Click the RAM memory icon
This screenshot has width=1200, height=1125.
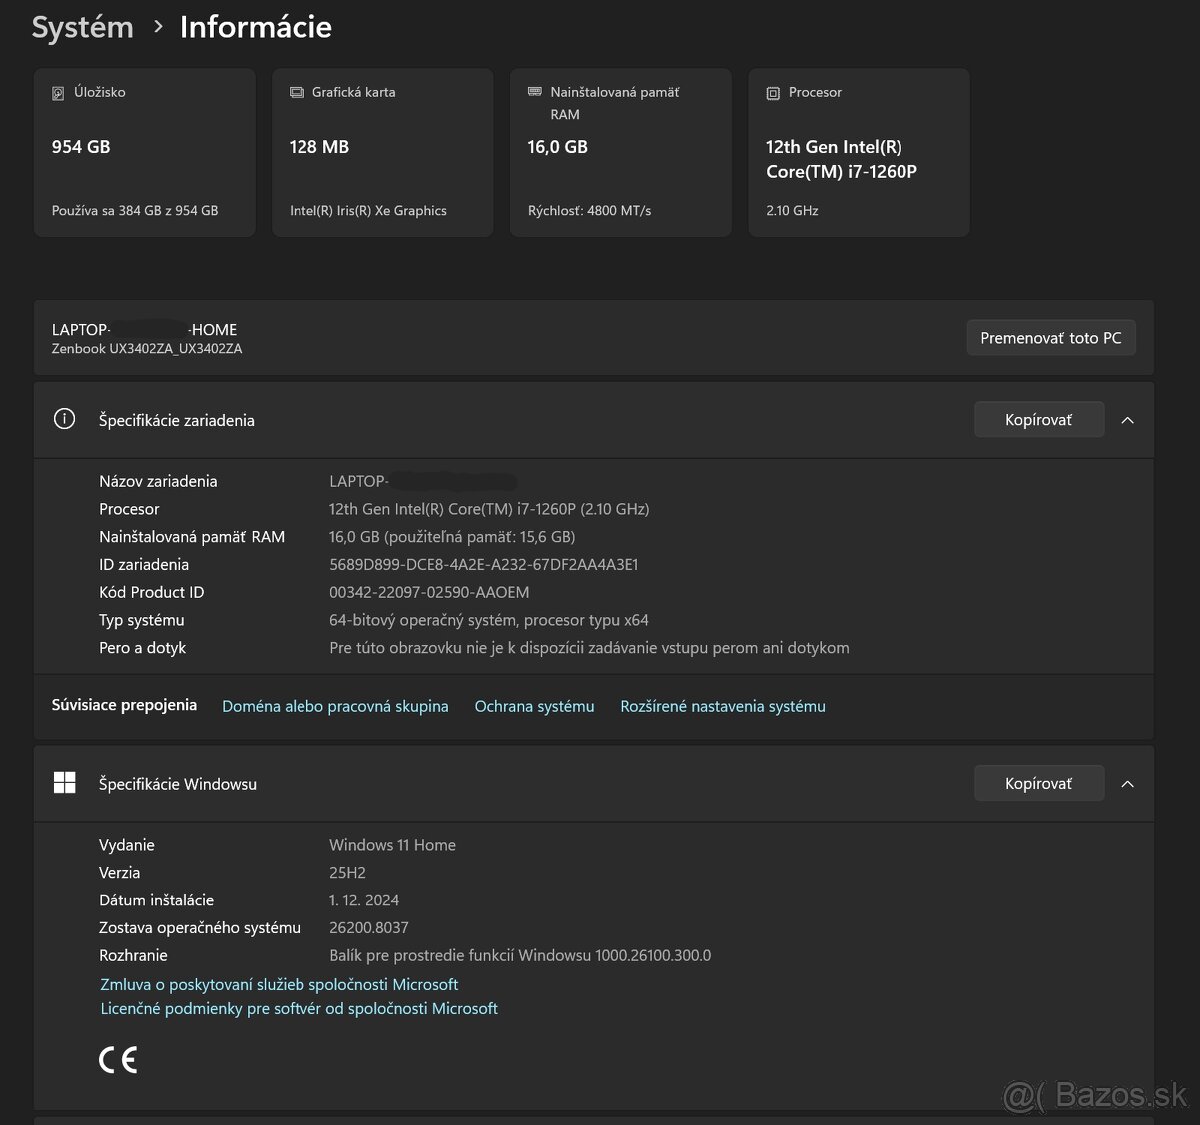[534, 92]
